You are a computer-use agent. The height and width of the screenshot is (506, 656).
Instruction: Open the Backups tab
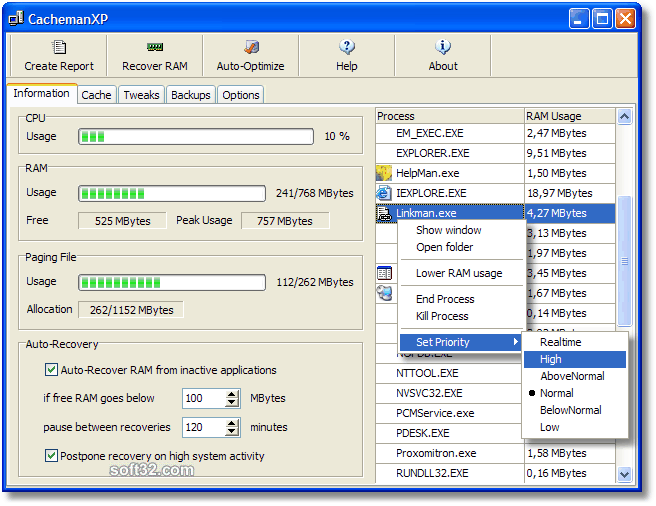191,95
